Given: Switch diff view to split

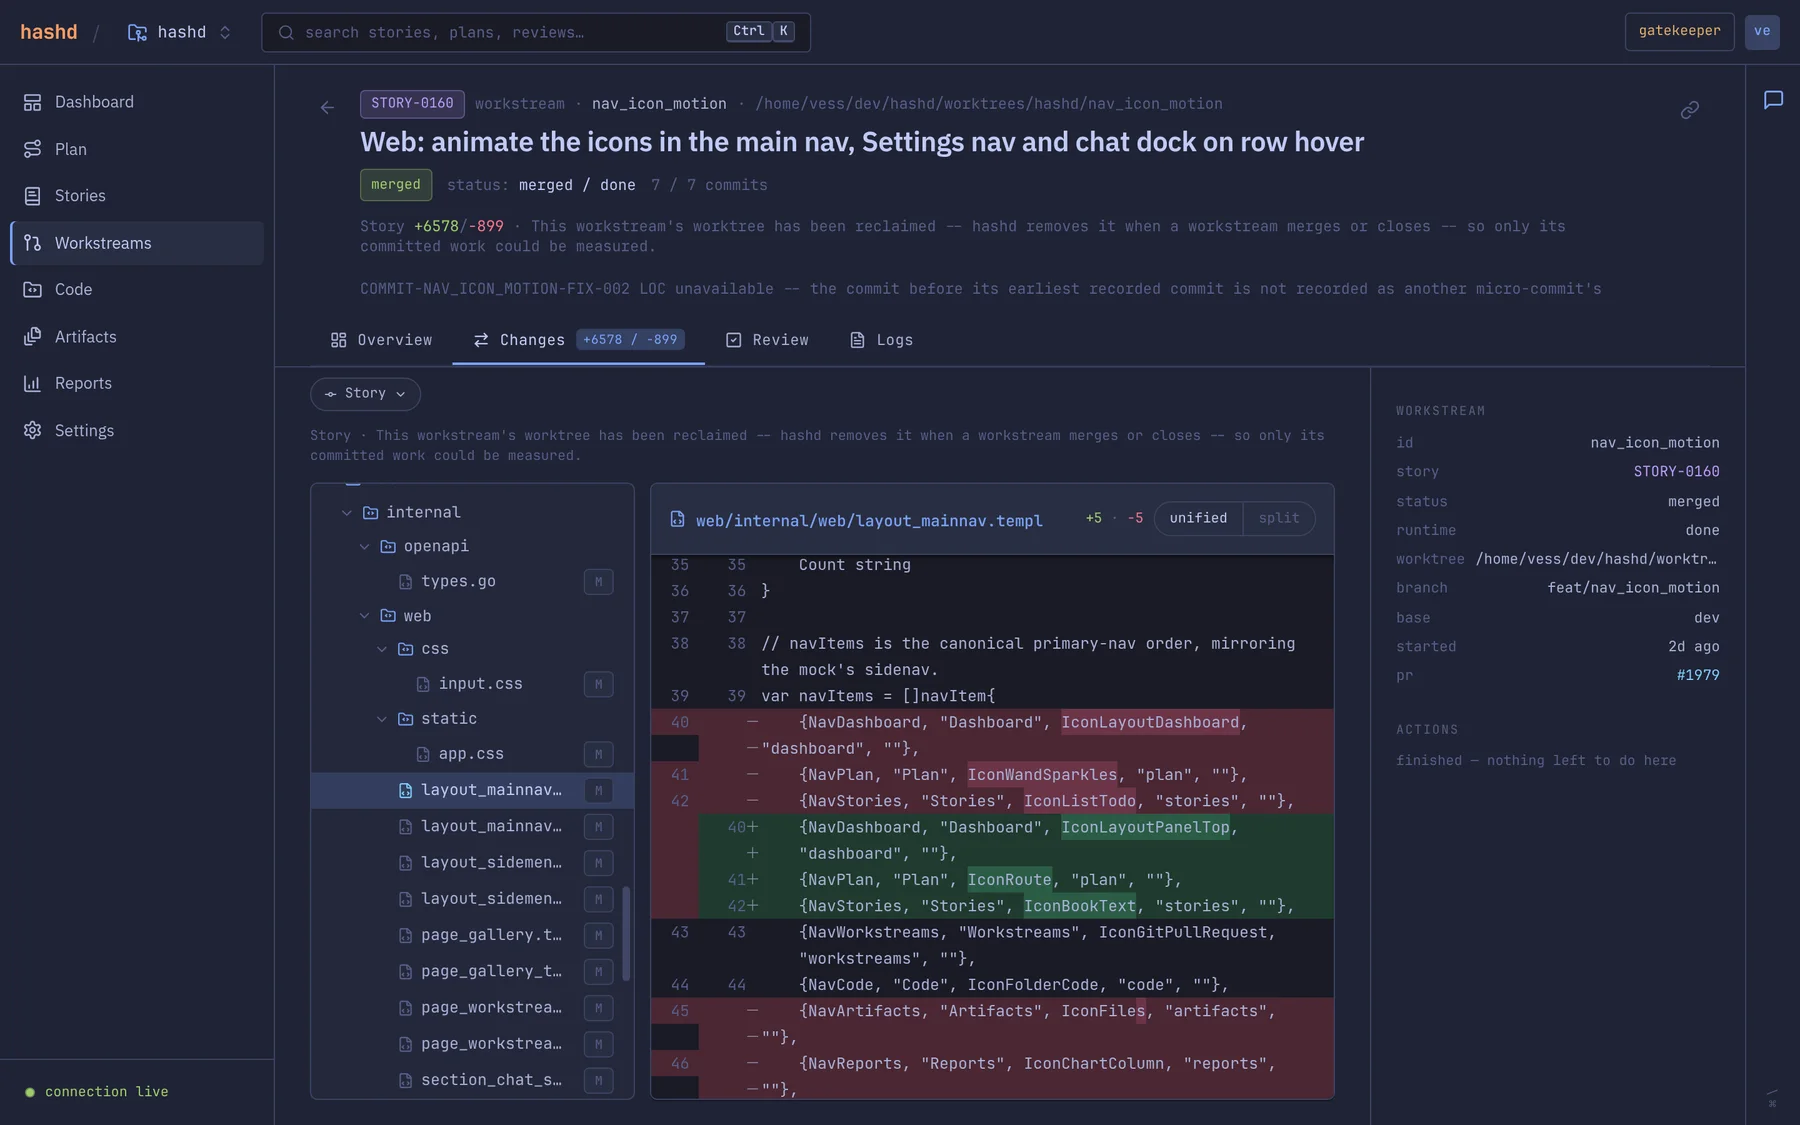Looking at the screenshot, I should (1279, 519).
